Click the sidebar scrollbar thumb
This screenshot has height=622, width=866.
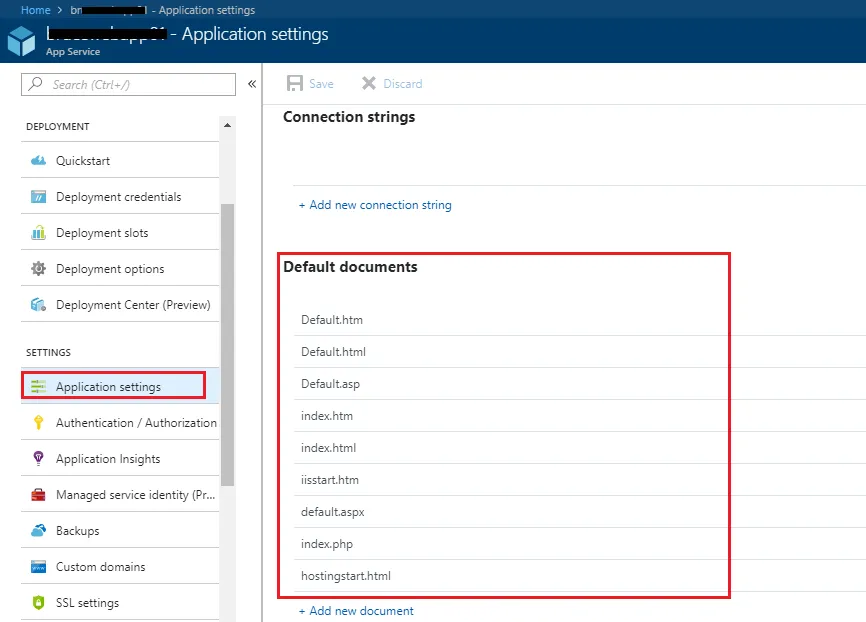coord(228,345)
